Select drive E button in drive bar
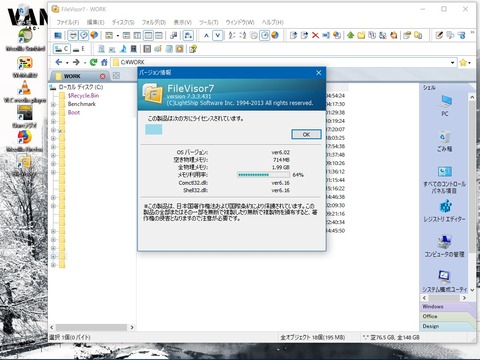The height and width of the screenshot is (360, 480). pos(79,49)
